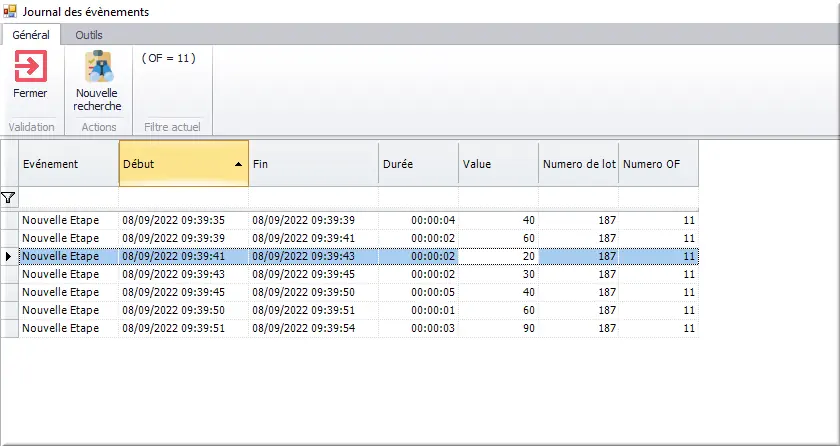This screenshot has width=840, height=446.
Task: Click start time 08/09/2022 09:39:43
Action: coord(174,274)
